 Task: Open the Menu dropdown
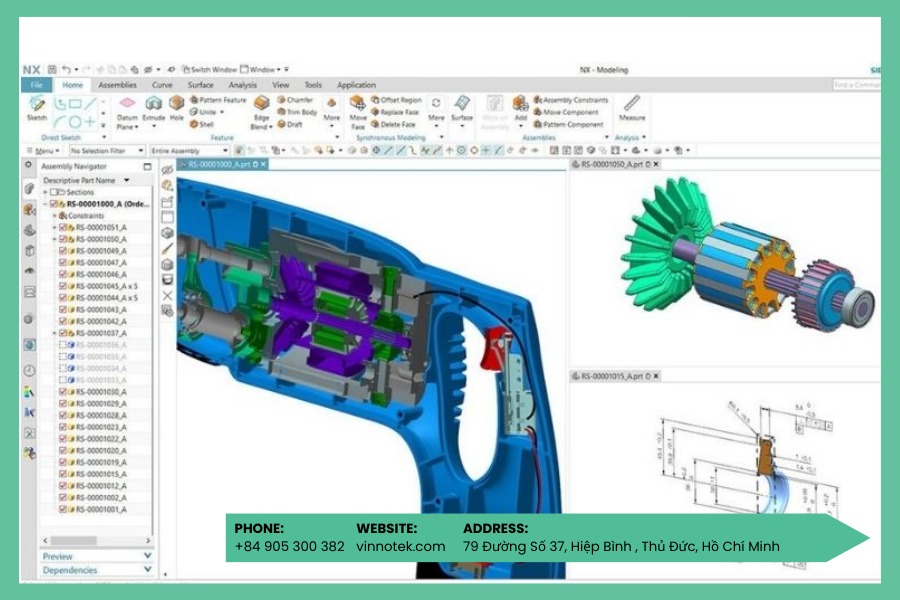point(44,150)
